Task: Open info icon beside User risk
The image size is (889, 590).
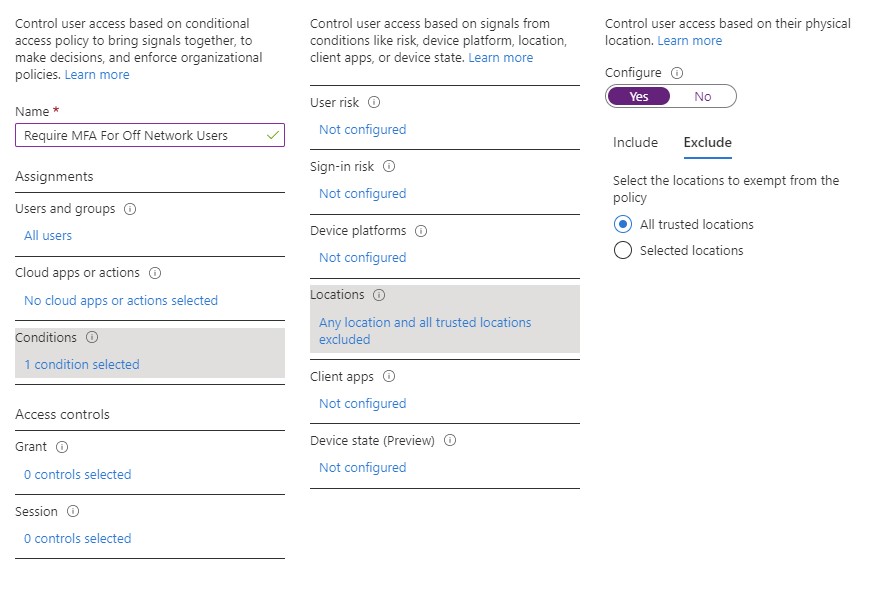Action: point(374,103)
